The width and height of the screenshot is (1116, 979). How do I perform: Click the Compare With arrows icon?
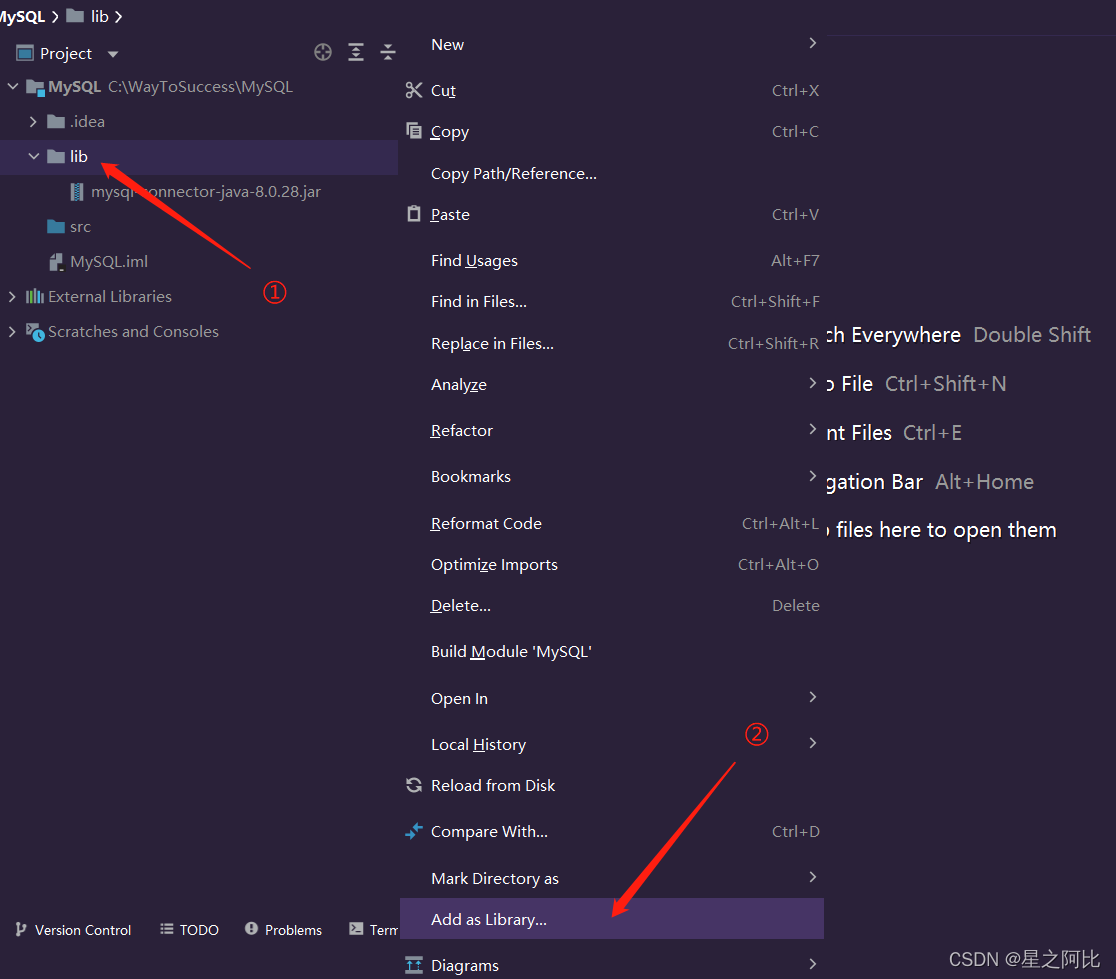pos(414,830)
